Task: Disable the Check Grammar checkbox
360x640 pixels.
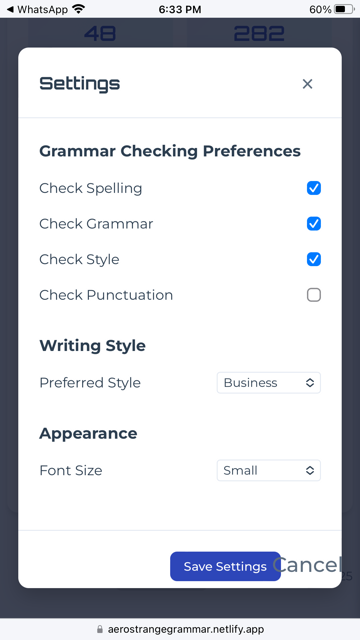Action: click(314, 224)
